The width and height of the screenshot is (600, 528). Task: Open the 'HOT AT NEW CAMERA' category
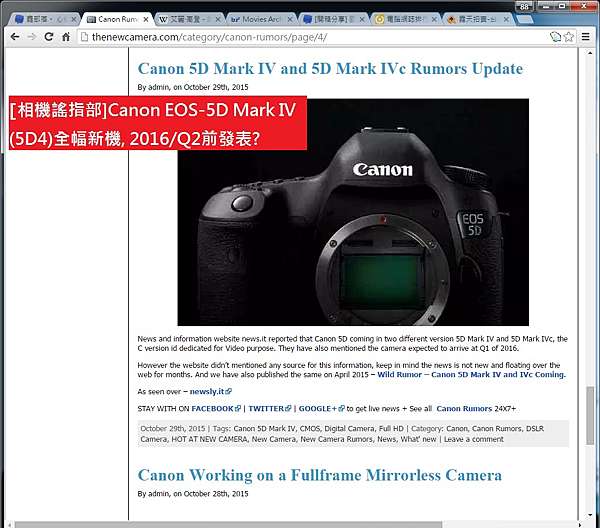(x=209, y=439)
